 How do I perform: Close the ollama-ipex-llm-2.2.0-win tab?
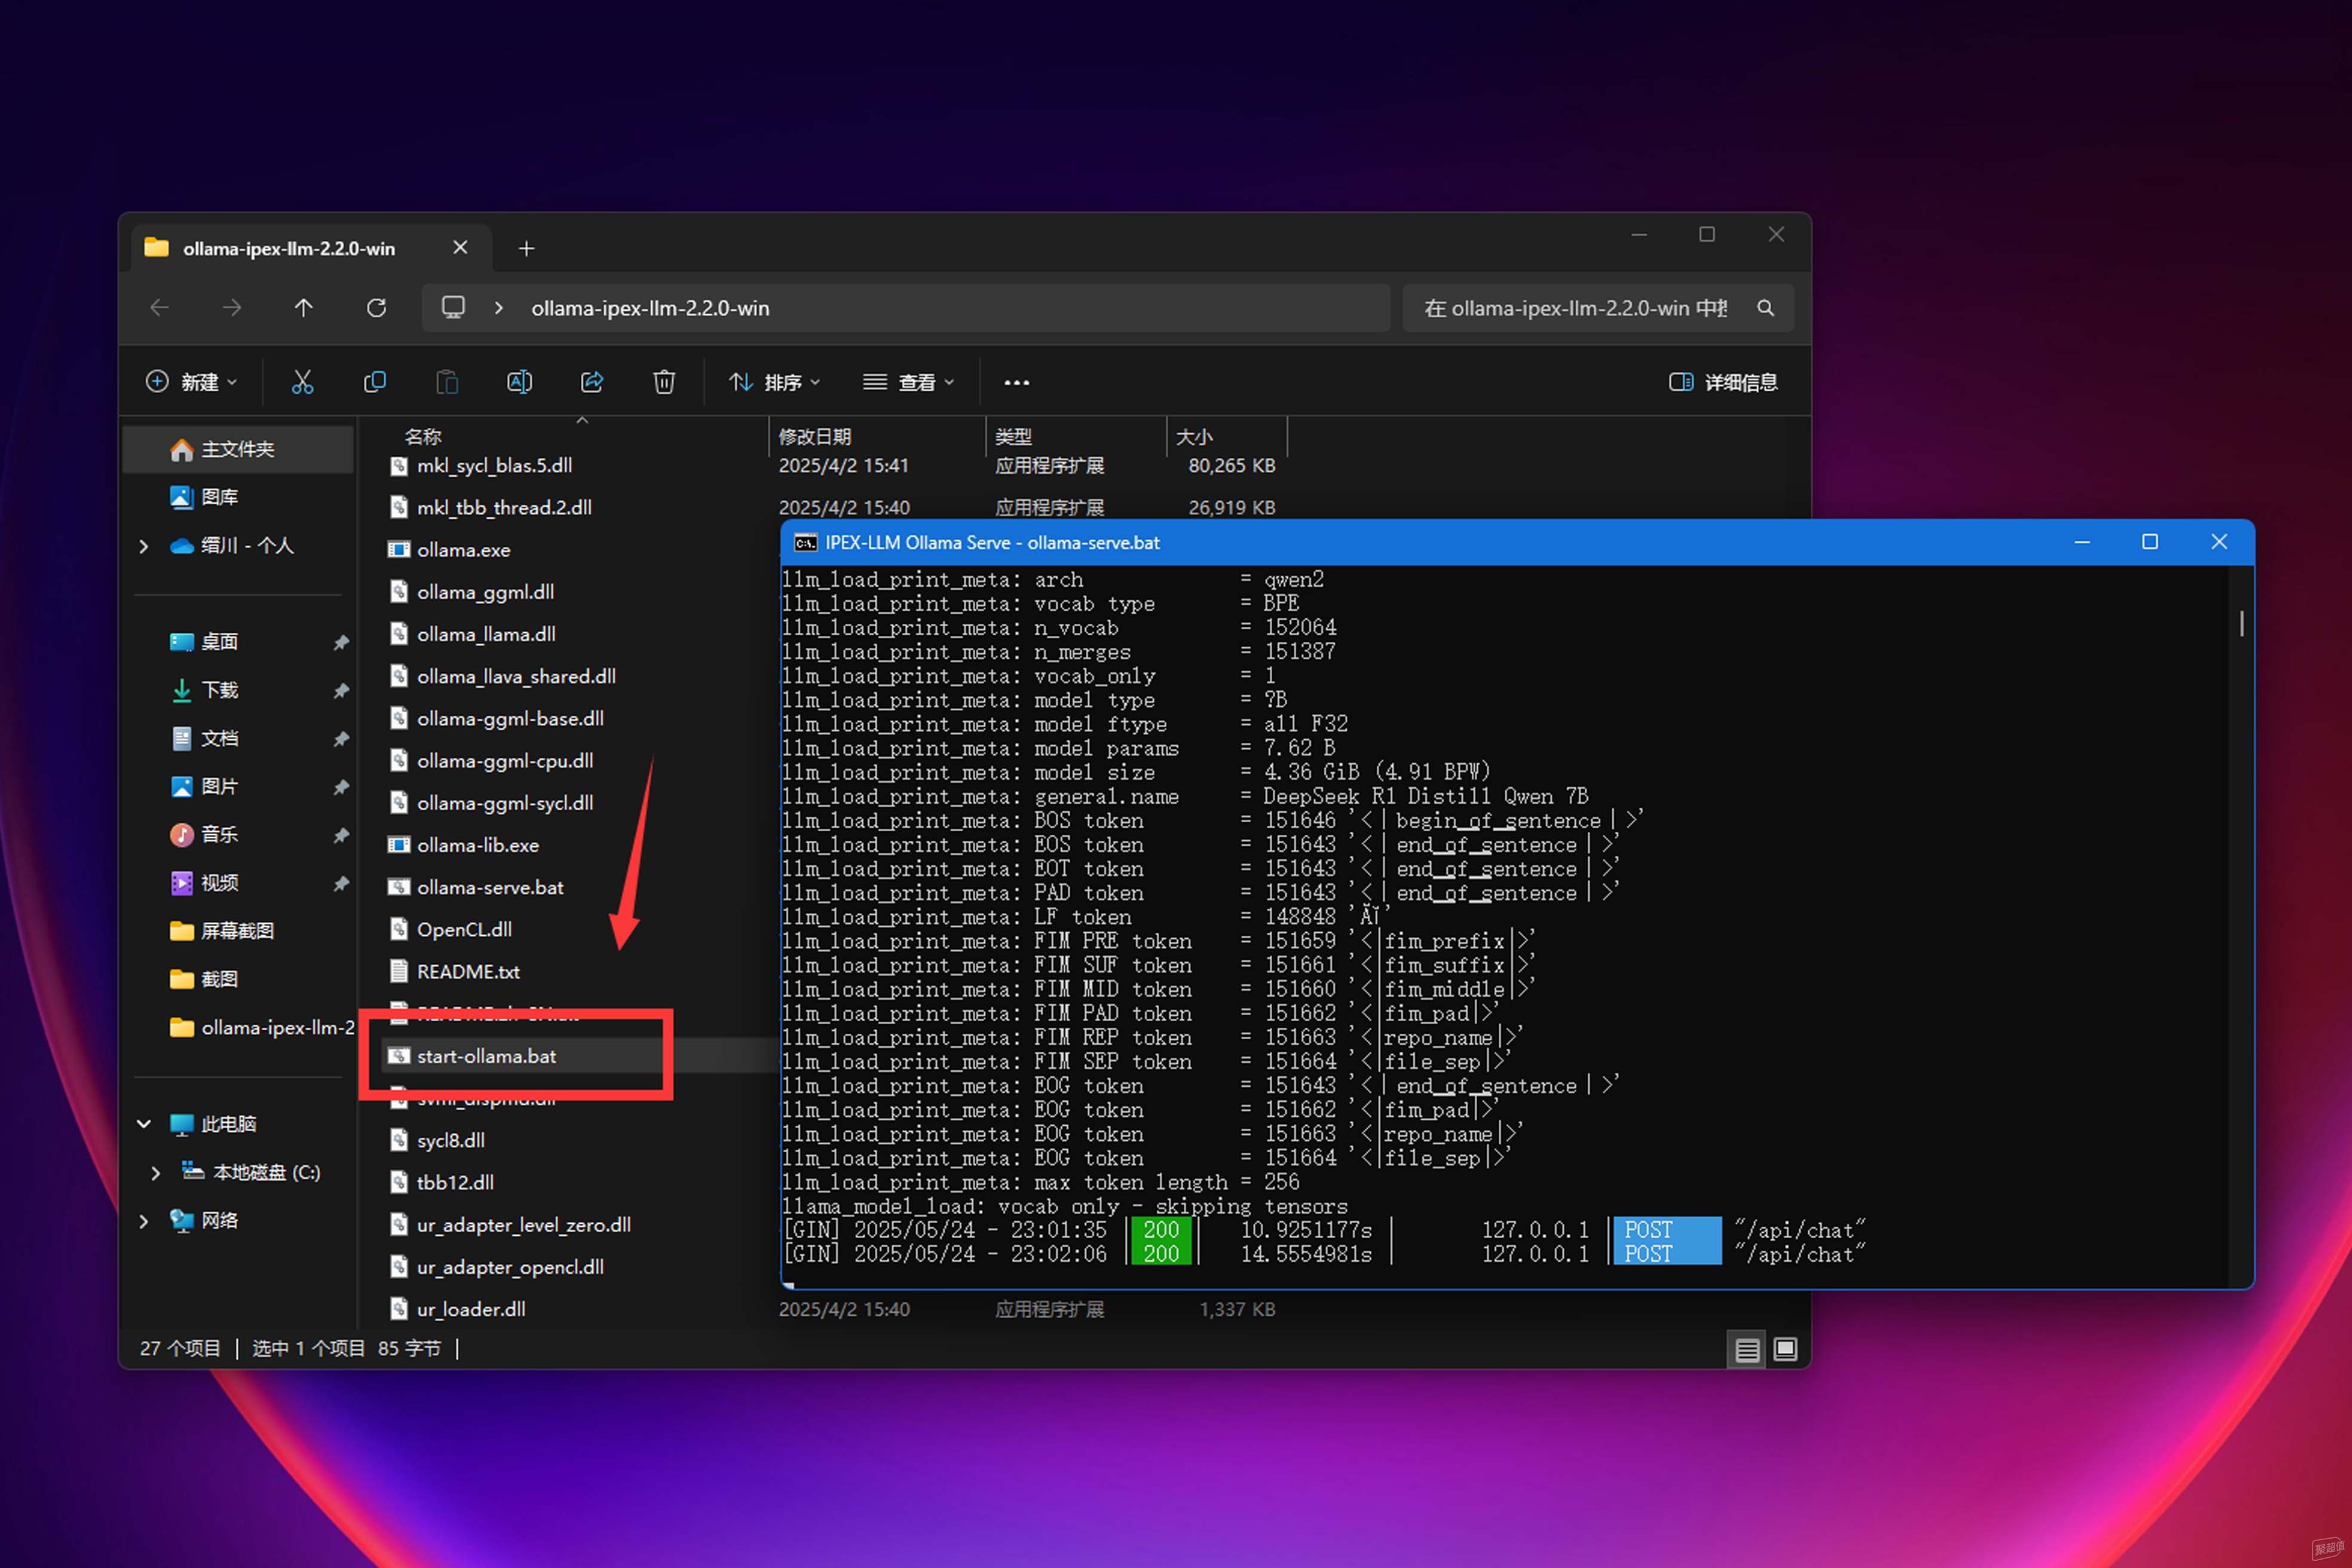pos(460,247)
